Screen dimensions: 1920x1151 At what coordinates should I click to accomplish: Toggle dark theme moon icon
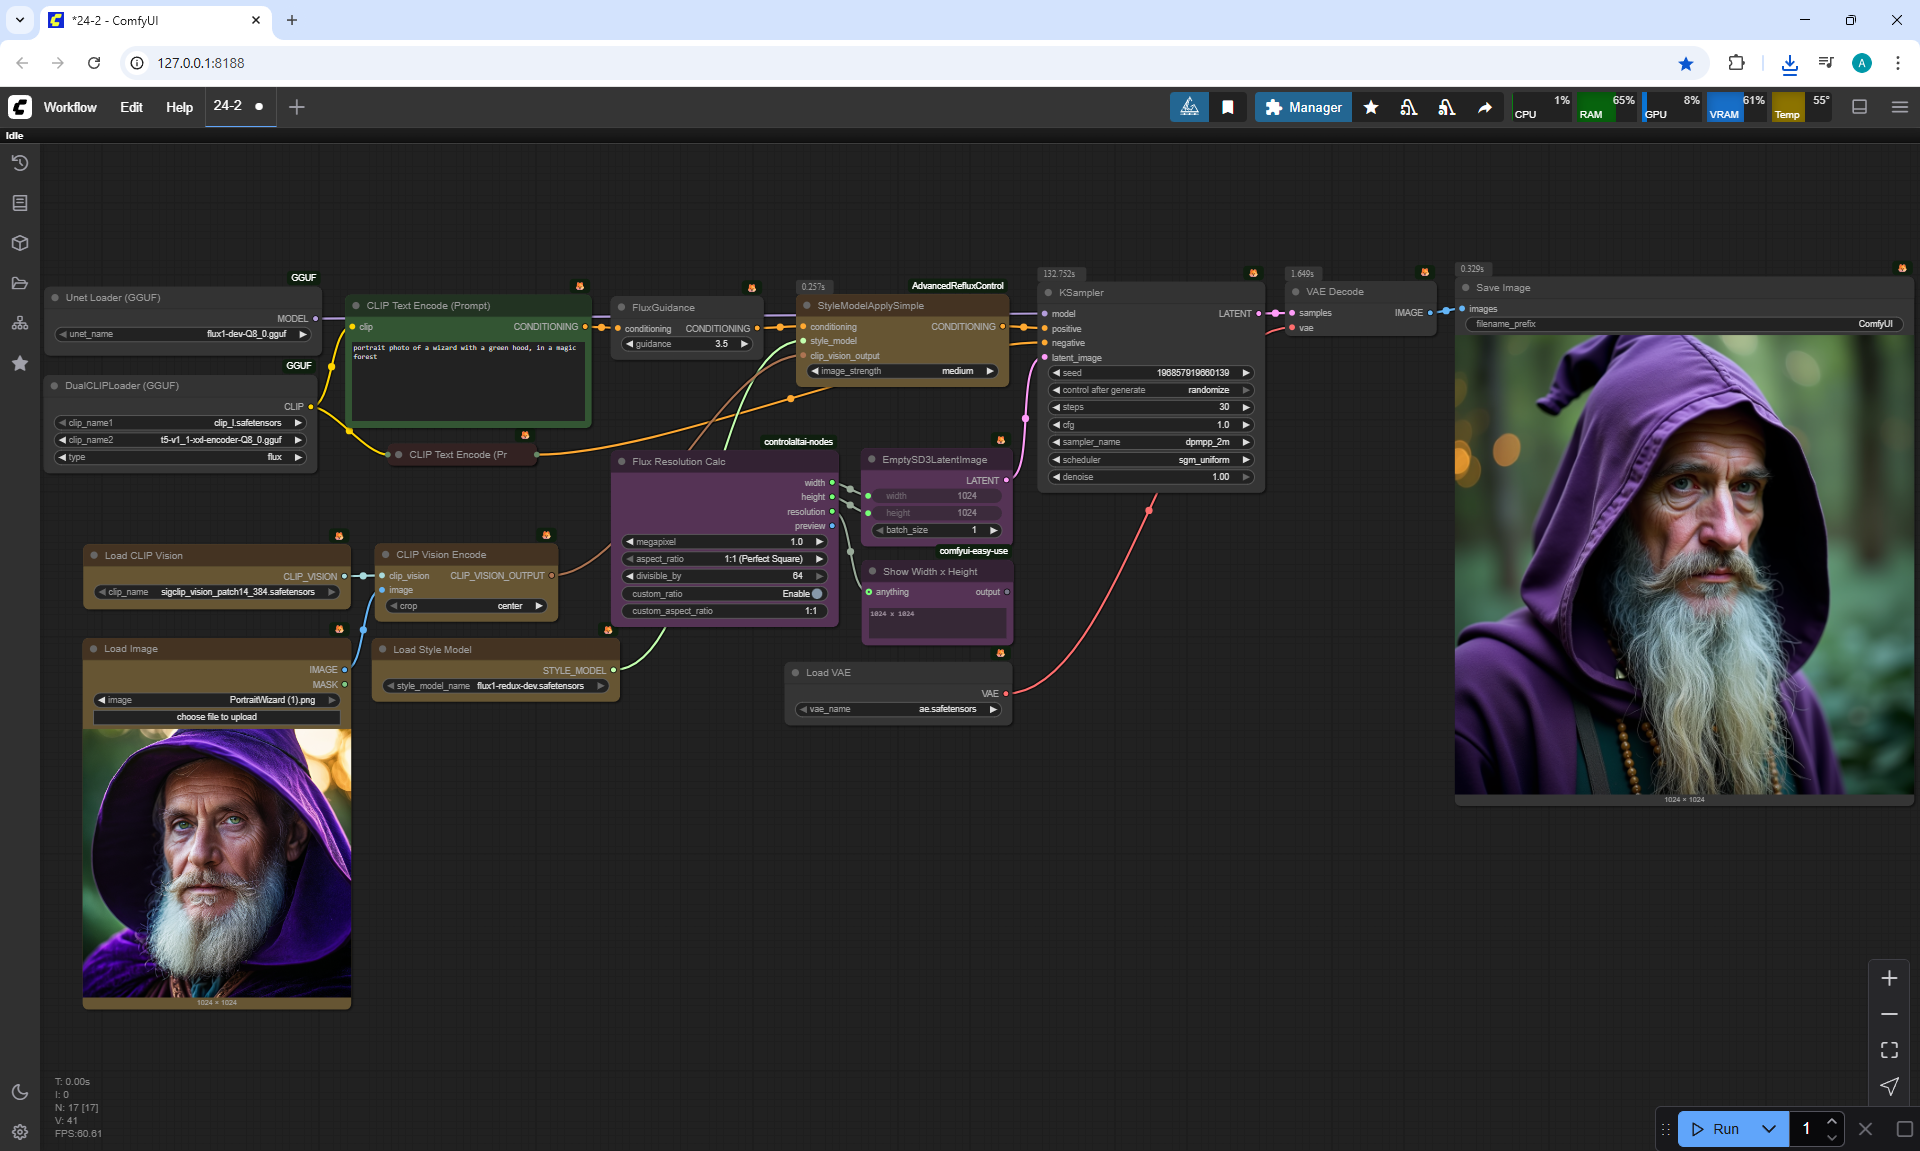click(x=20, y=1092)
